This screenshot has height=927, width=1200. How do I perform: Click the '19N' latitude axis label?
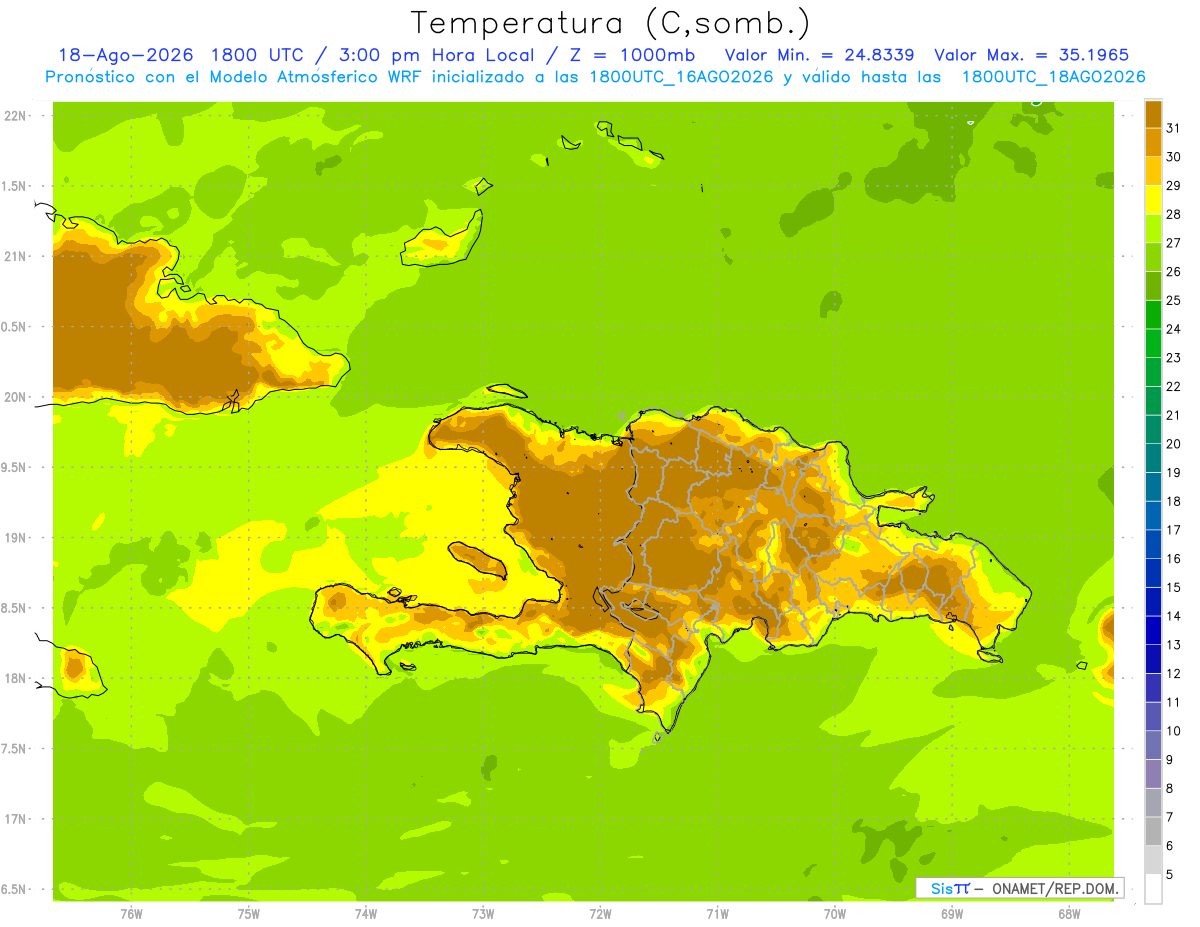[x=16, y=537]
